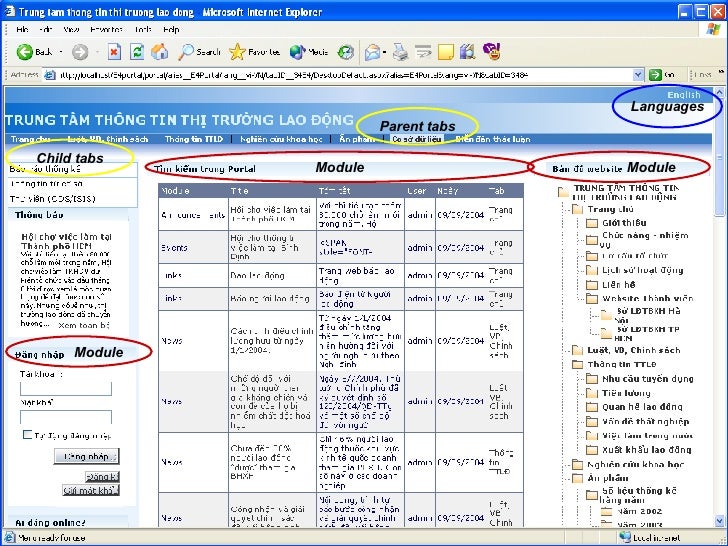Open the Mail button dropdown arrow
Screen dimensions: 728x546
tap(385, 52)
